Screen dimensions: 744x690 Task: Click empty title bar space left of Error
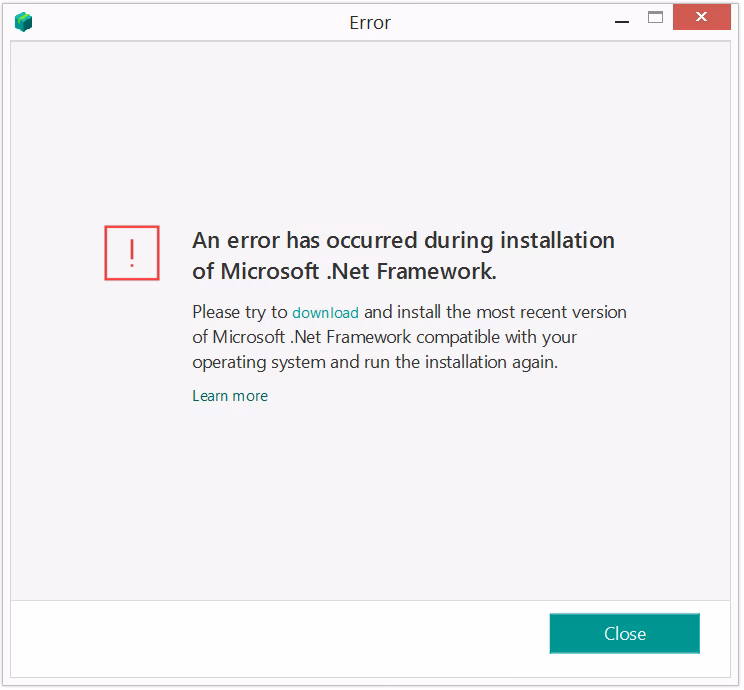190,22
